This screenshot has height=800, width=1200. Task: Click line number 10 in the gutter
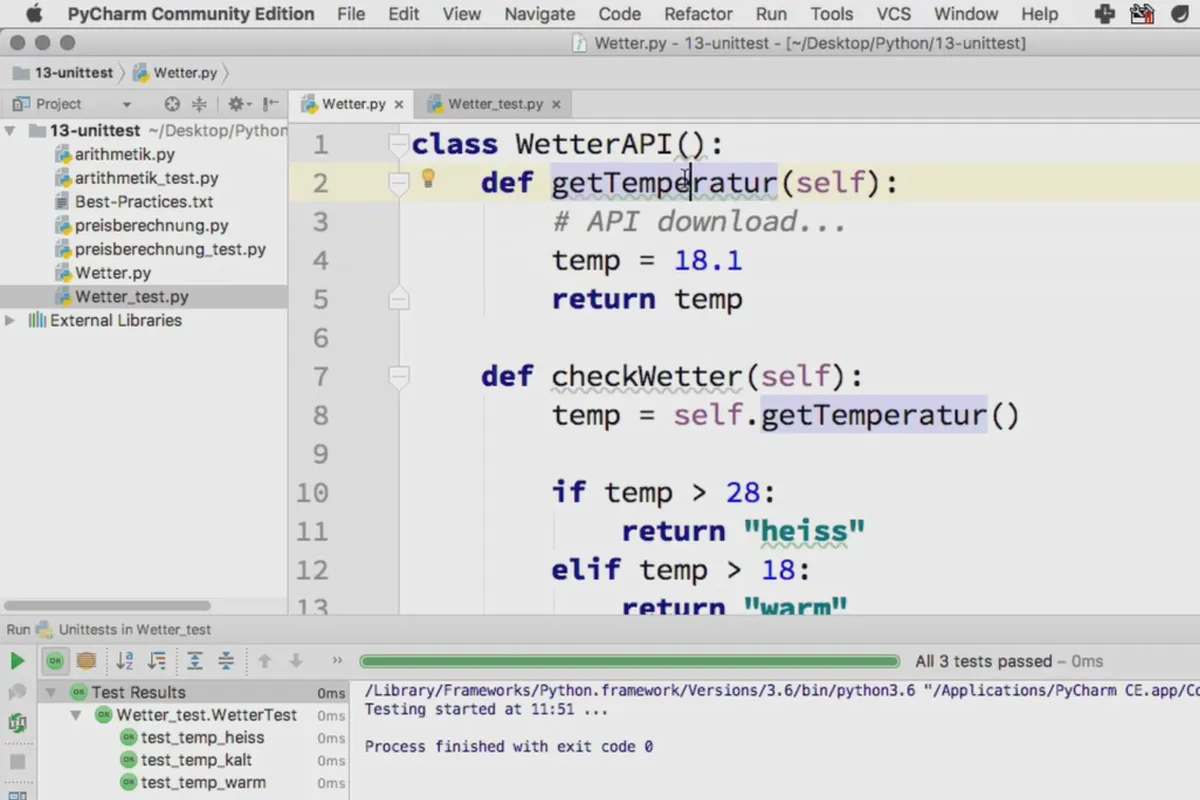312,492
